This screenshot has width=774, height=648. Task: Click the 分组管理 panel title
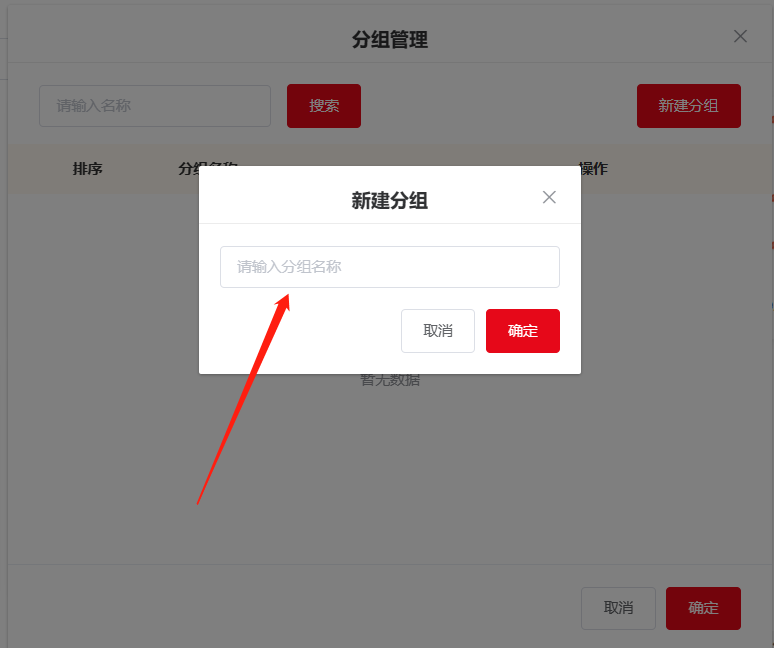coord(389,39)
